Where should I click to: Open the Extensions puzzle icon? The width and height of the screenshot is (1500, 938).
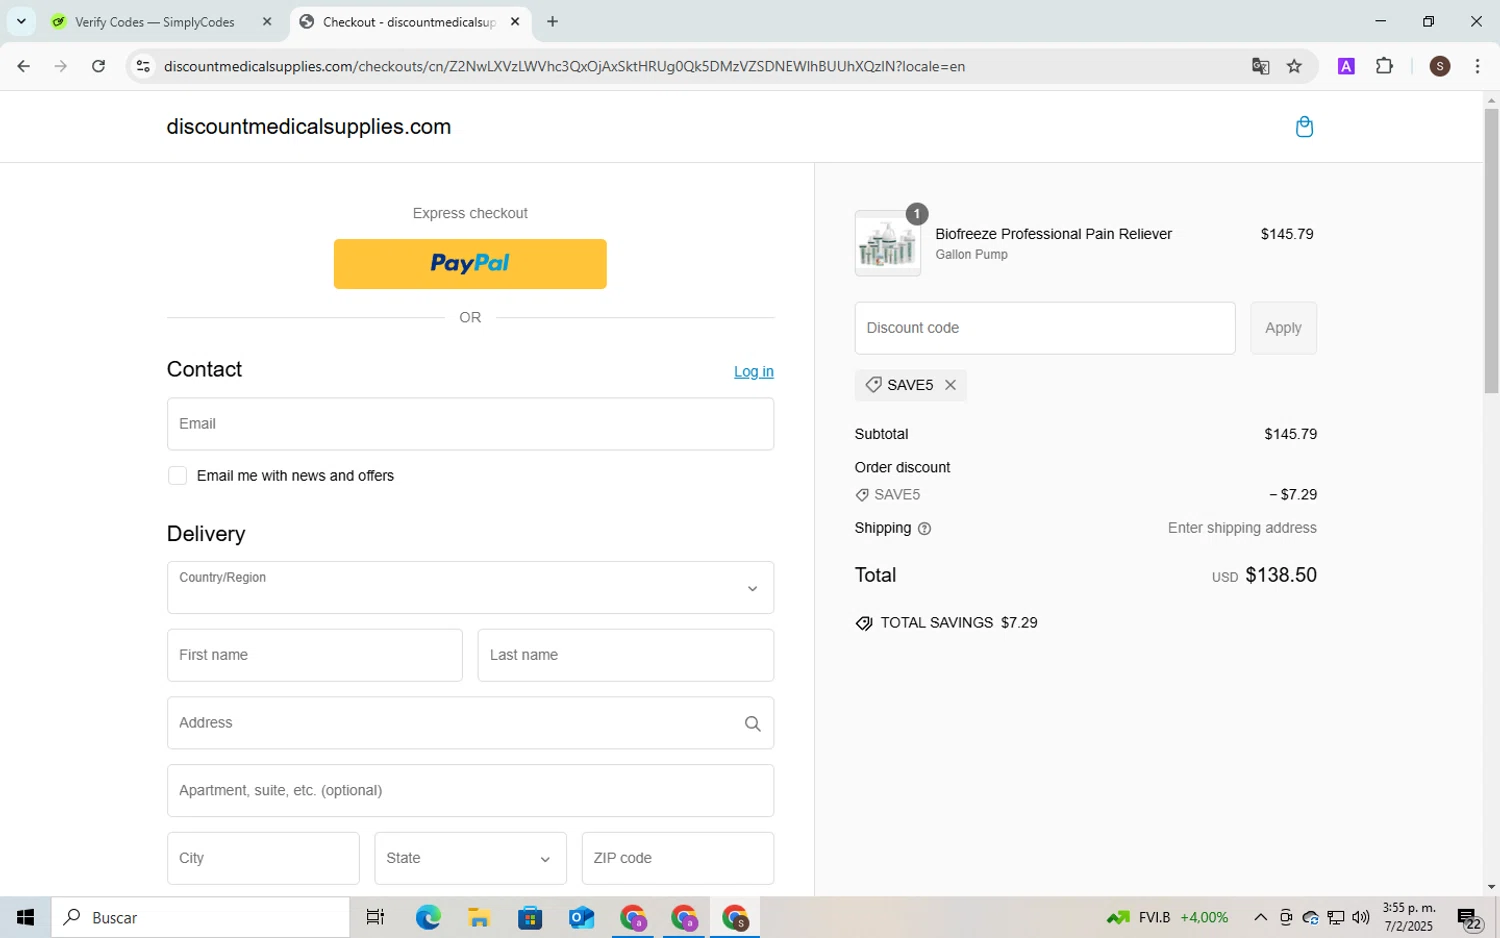click(1384, 66)
